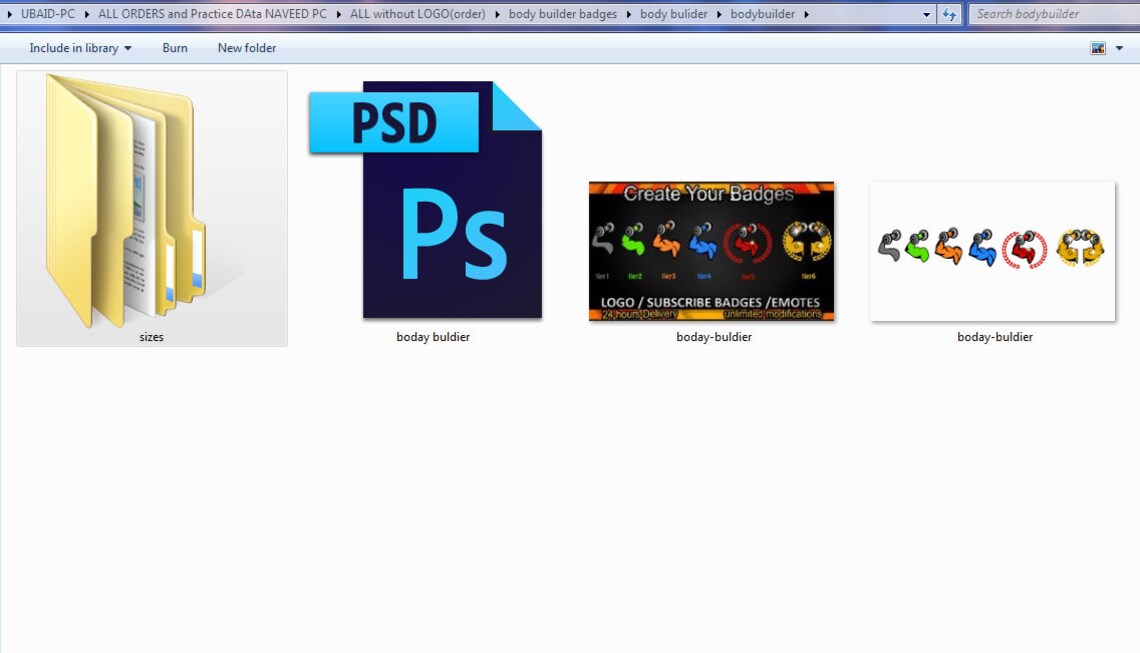Open the address bar history dropdown

pyautogui.click(x=925, y=14)
